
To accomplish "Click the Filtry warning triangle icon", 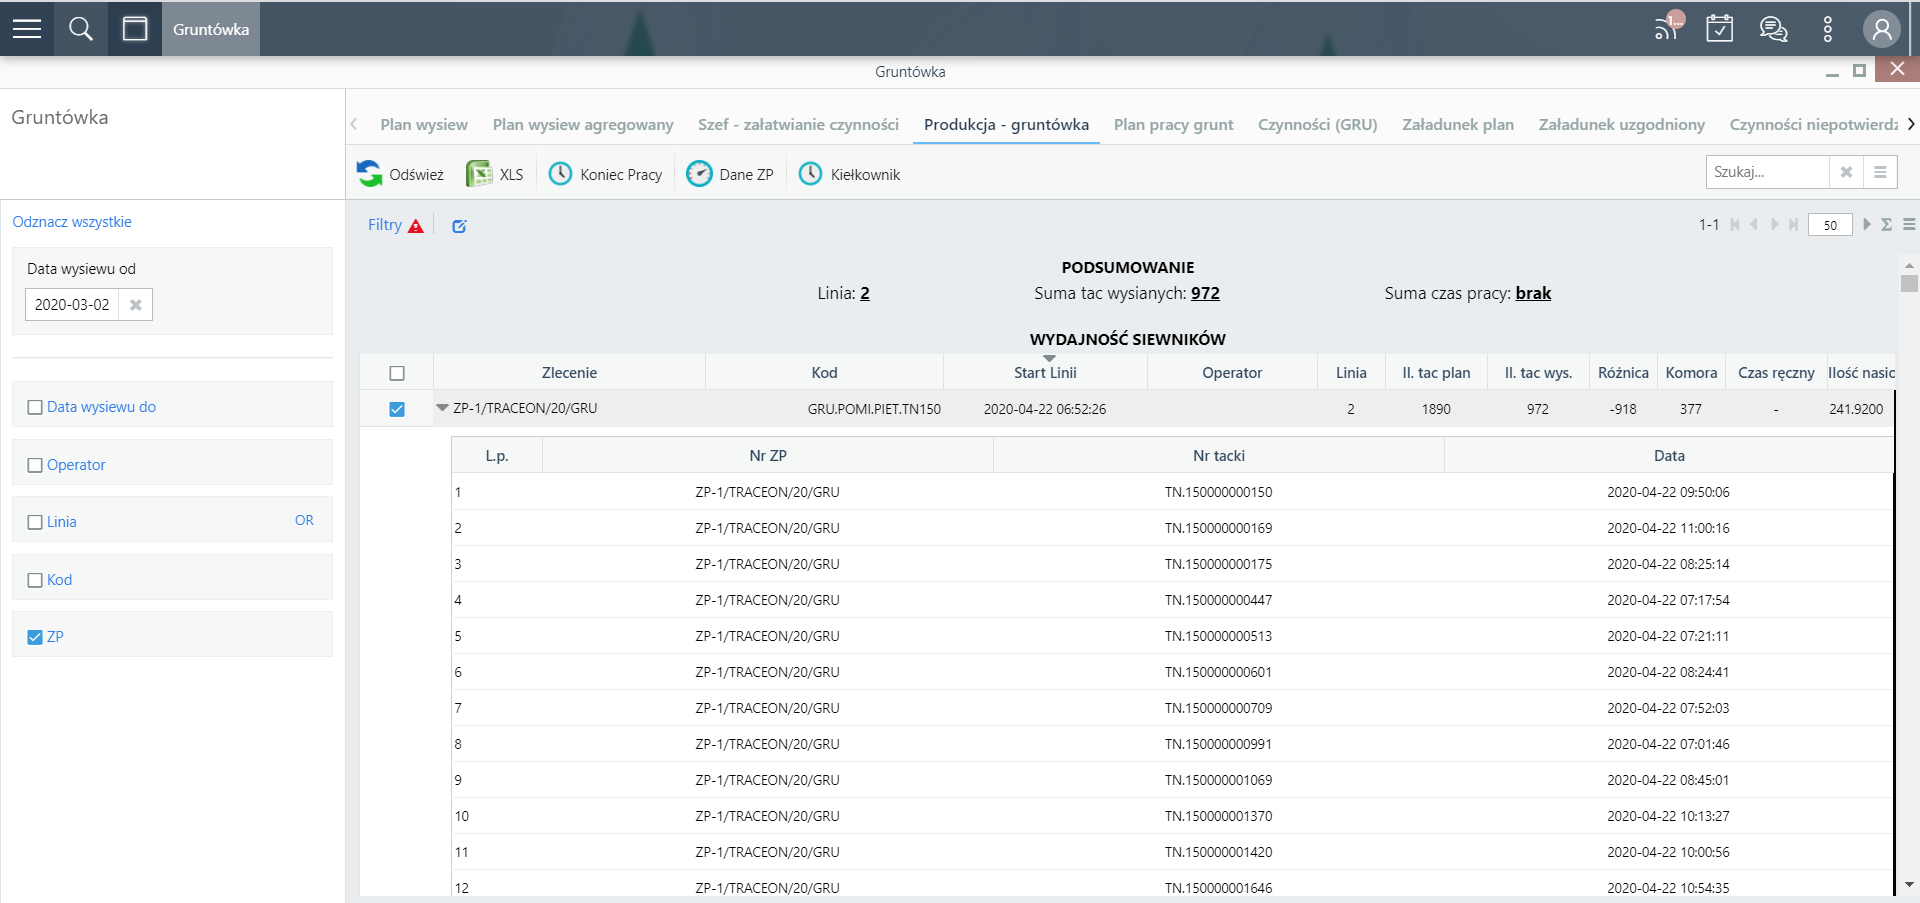I will [416, 226].
